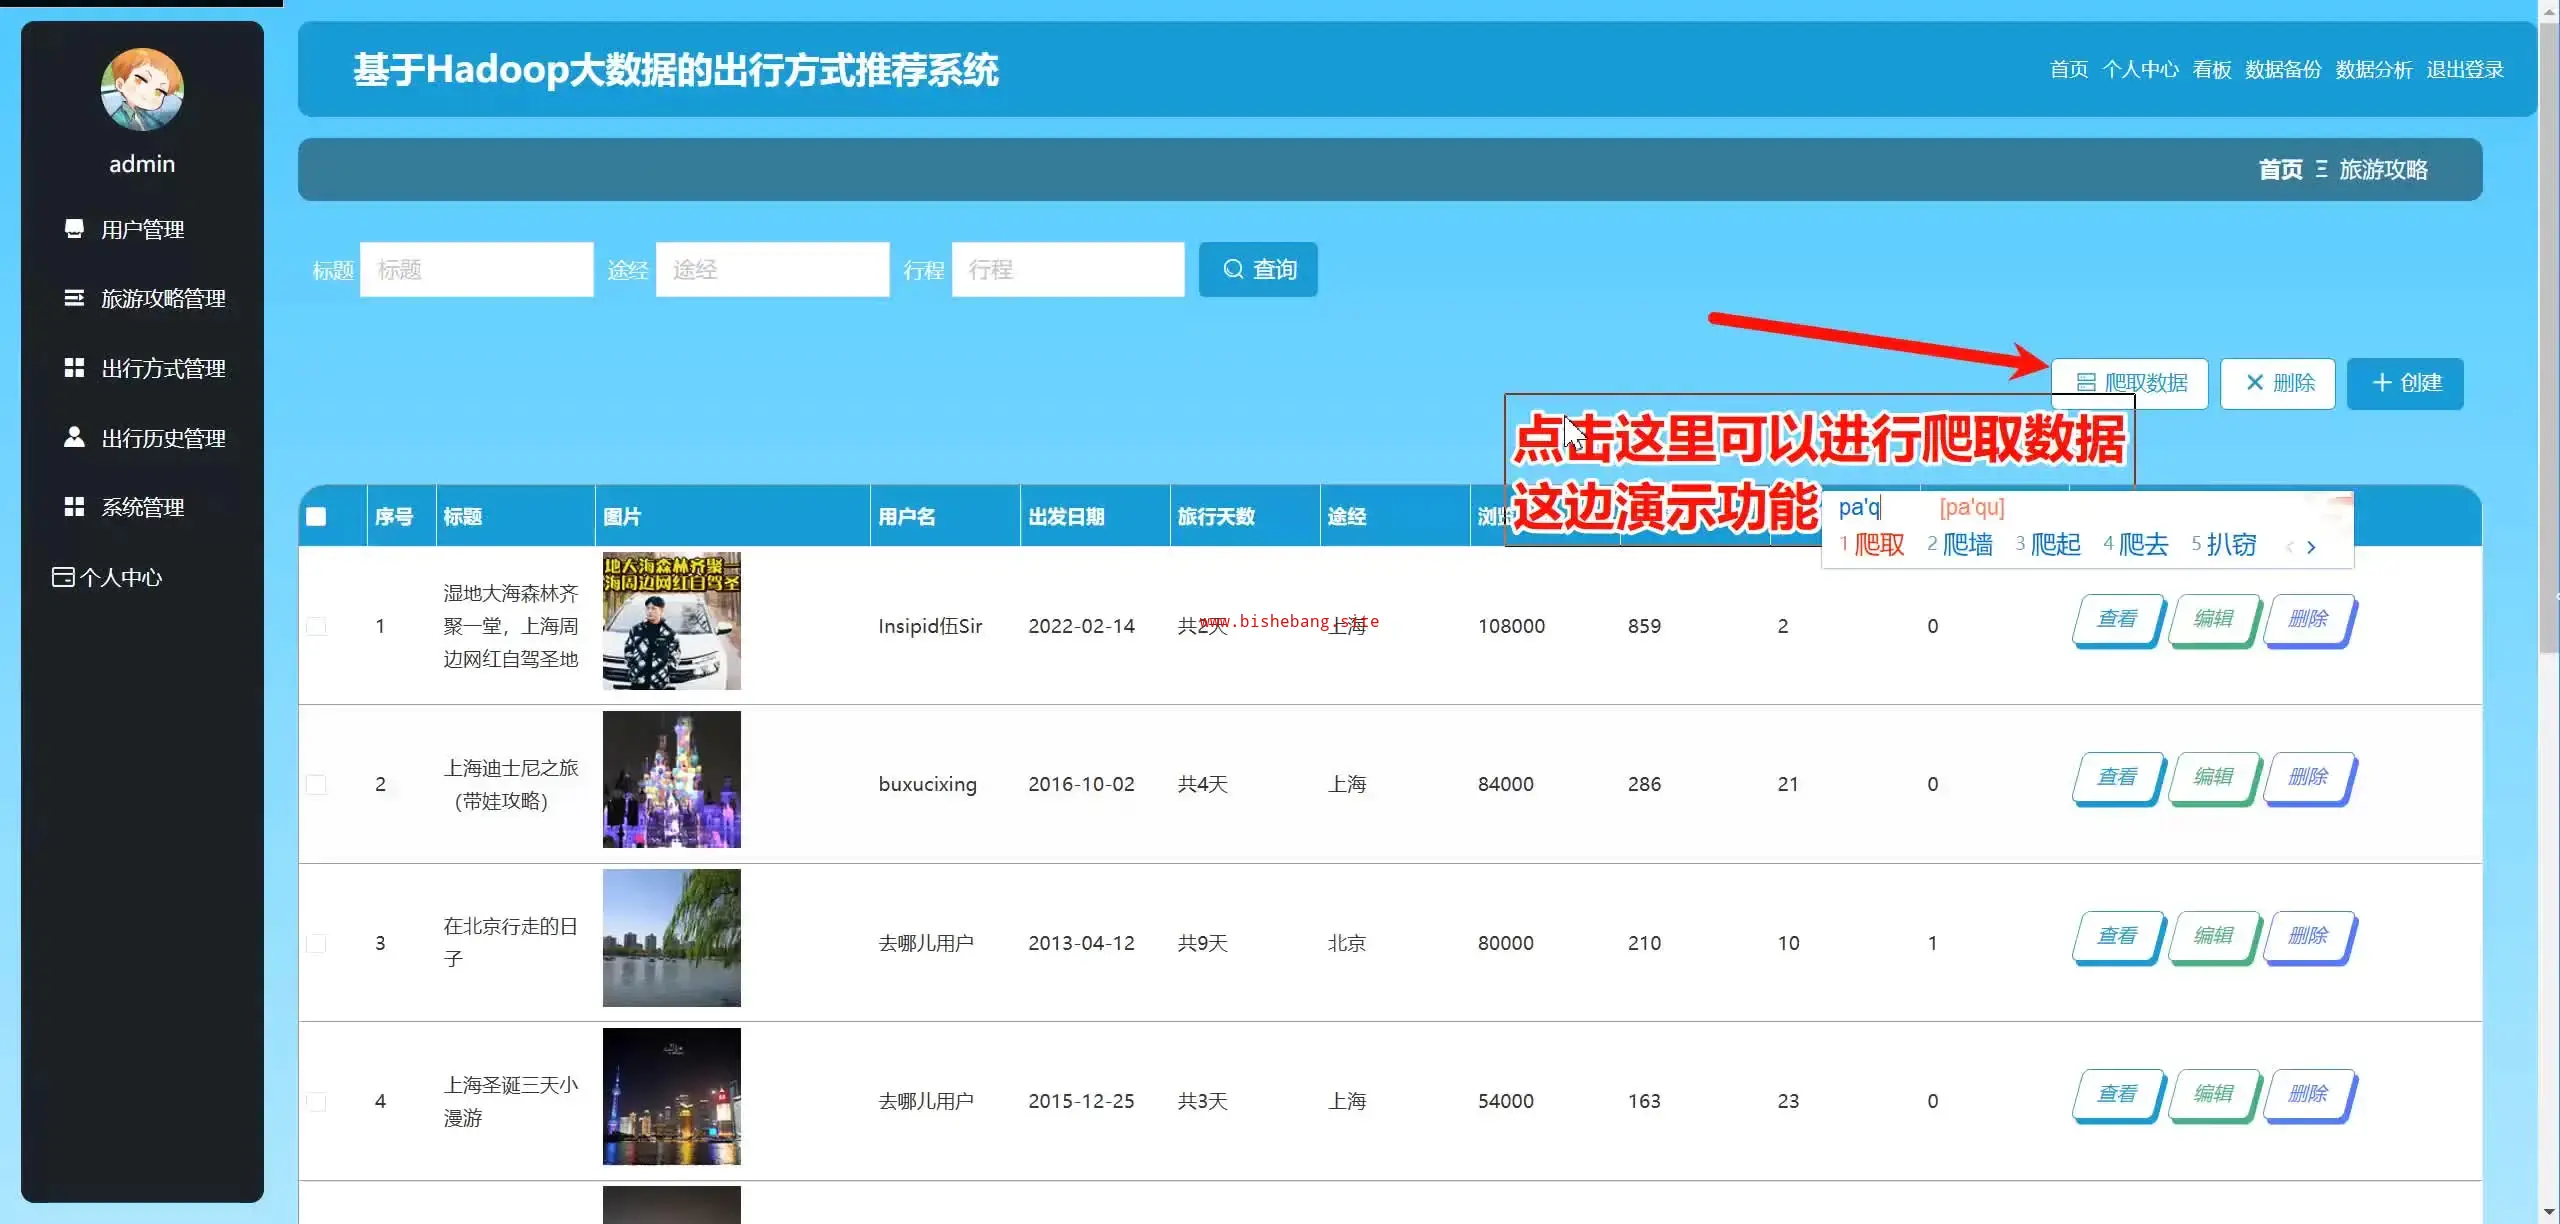The height and width of the screenshot is (1224, 2560).
Task: Check the checkbox for row 3
Action: click(x=316, y=943)
